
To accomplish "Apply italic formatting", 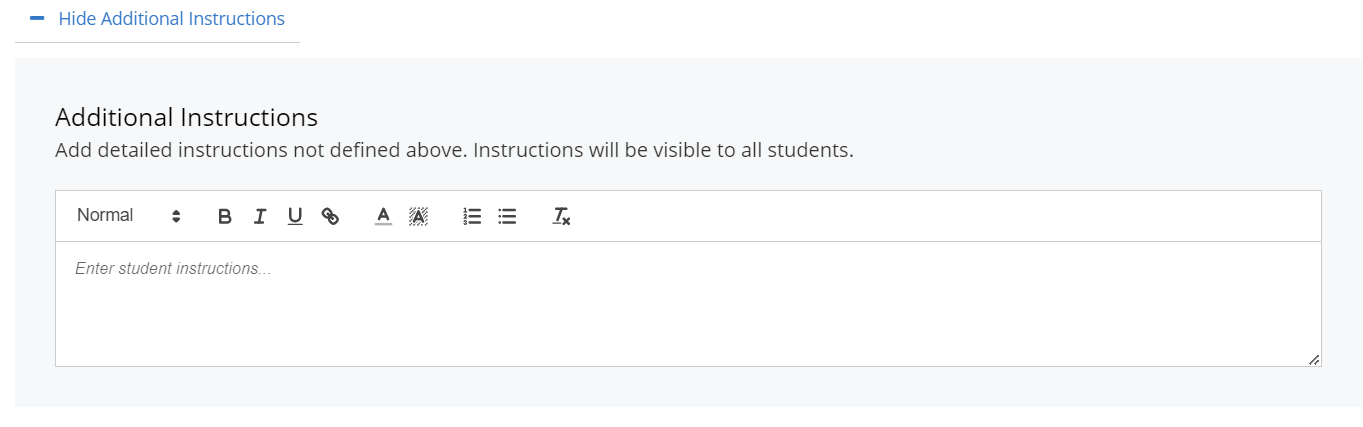I will pos(260,216).
